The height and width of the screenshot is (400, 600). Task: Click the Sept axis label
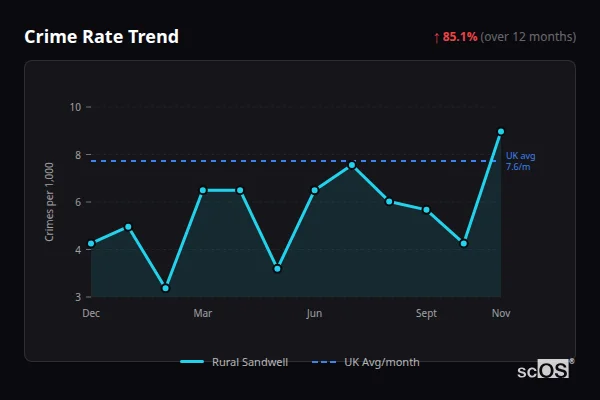click(426, 313)
